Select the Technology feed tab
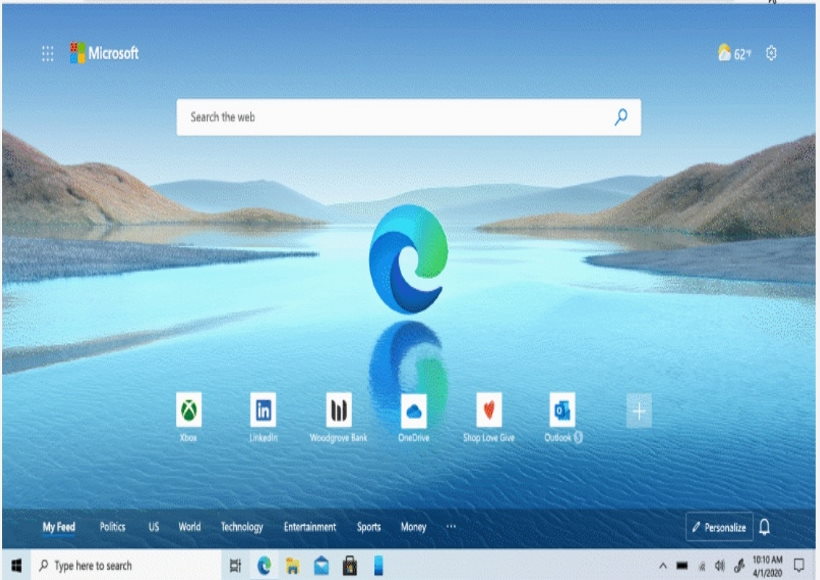Image resolution: width=820 pixels, height=580 pixels. [242, 527]
